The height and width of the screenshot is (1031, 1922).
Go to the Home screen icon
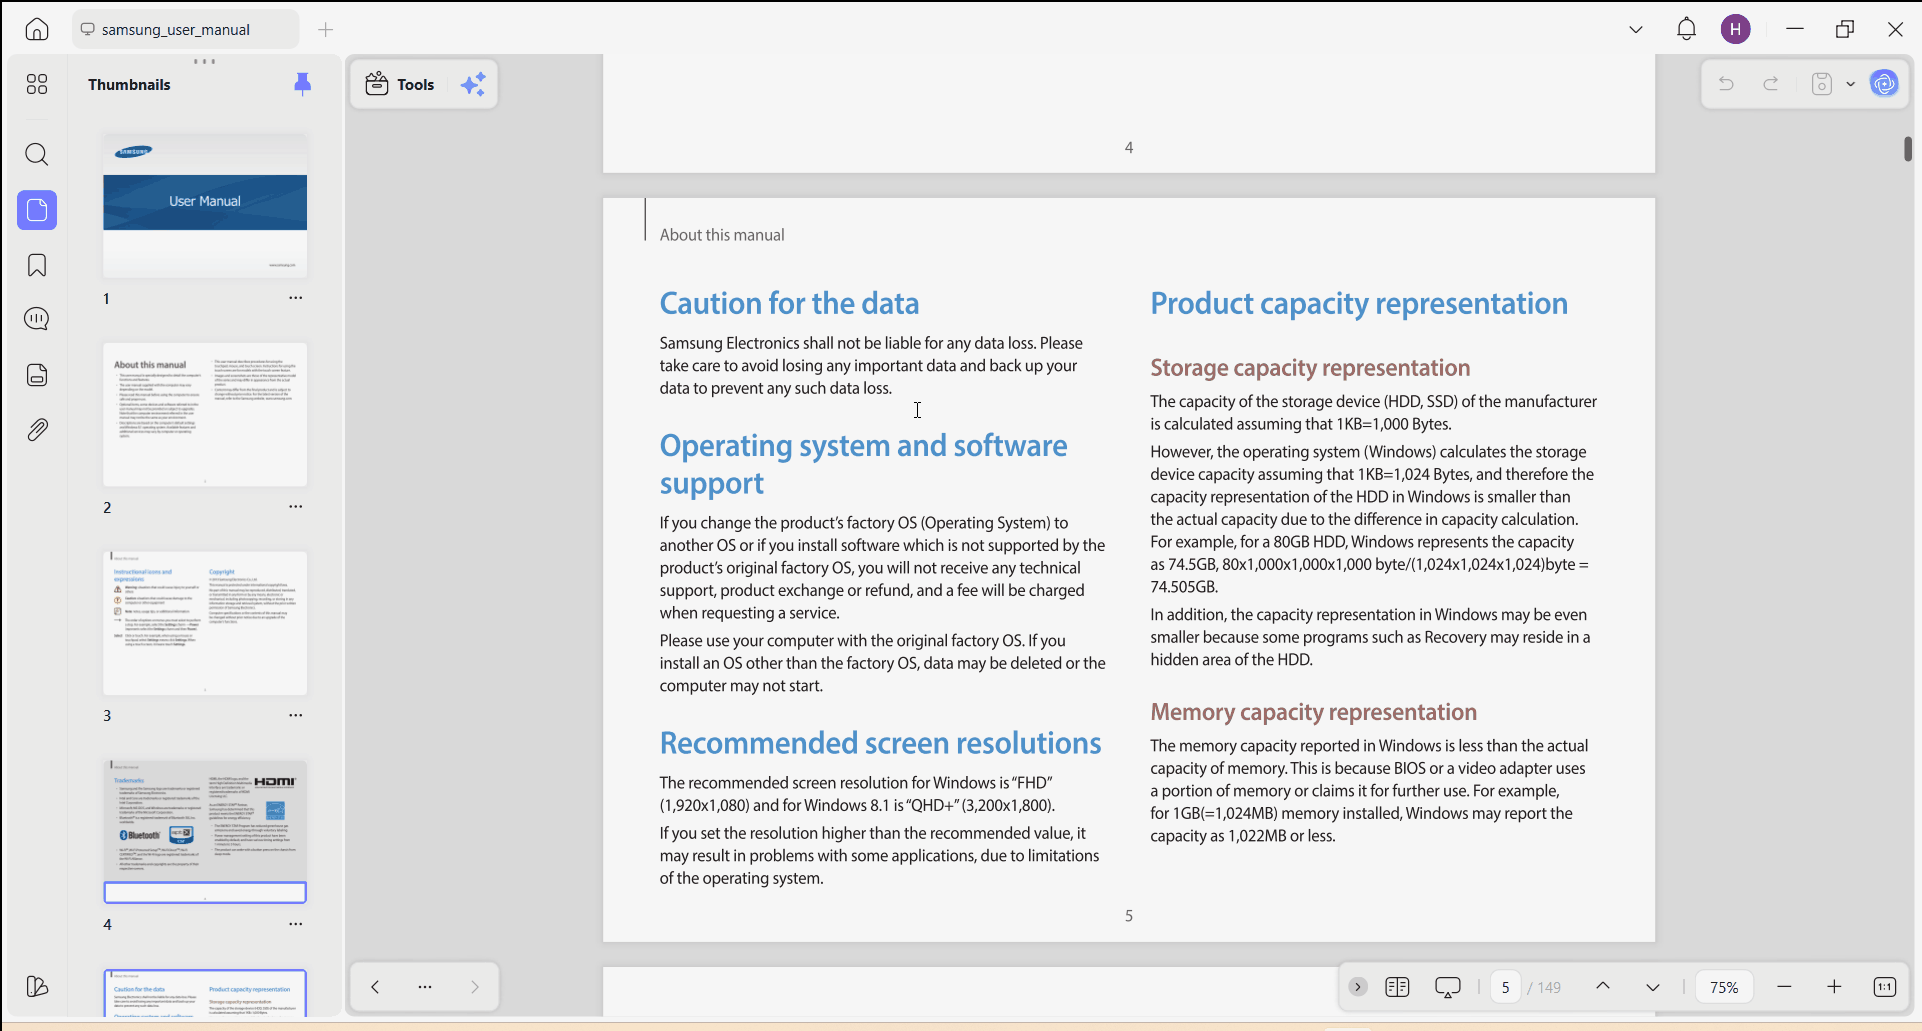click(37, 29)
